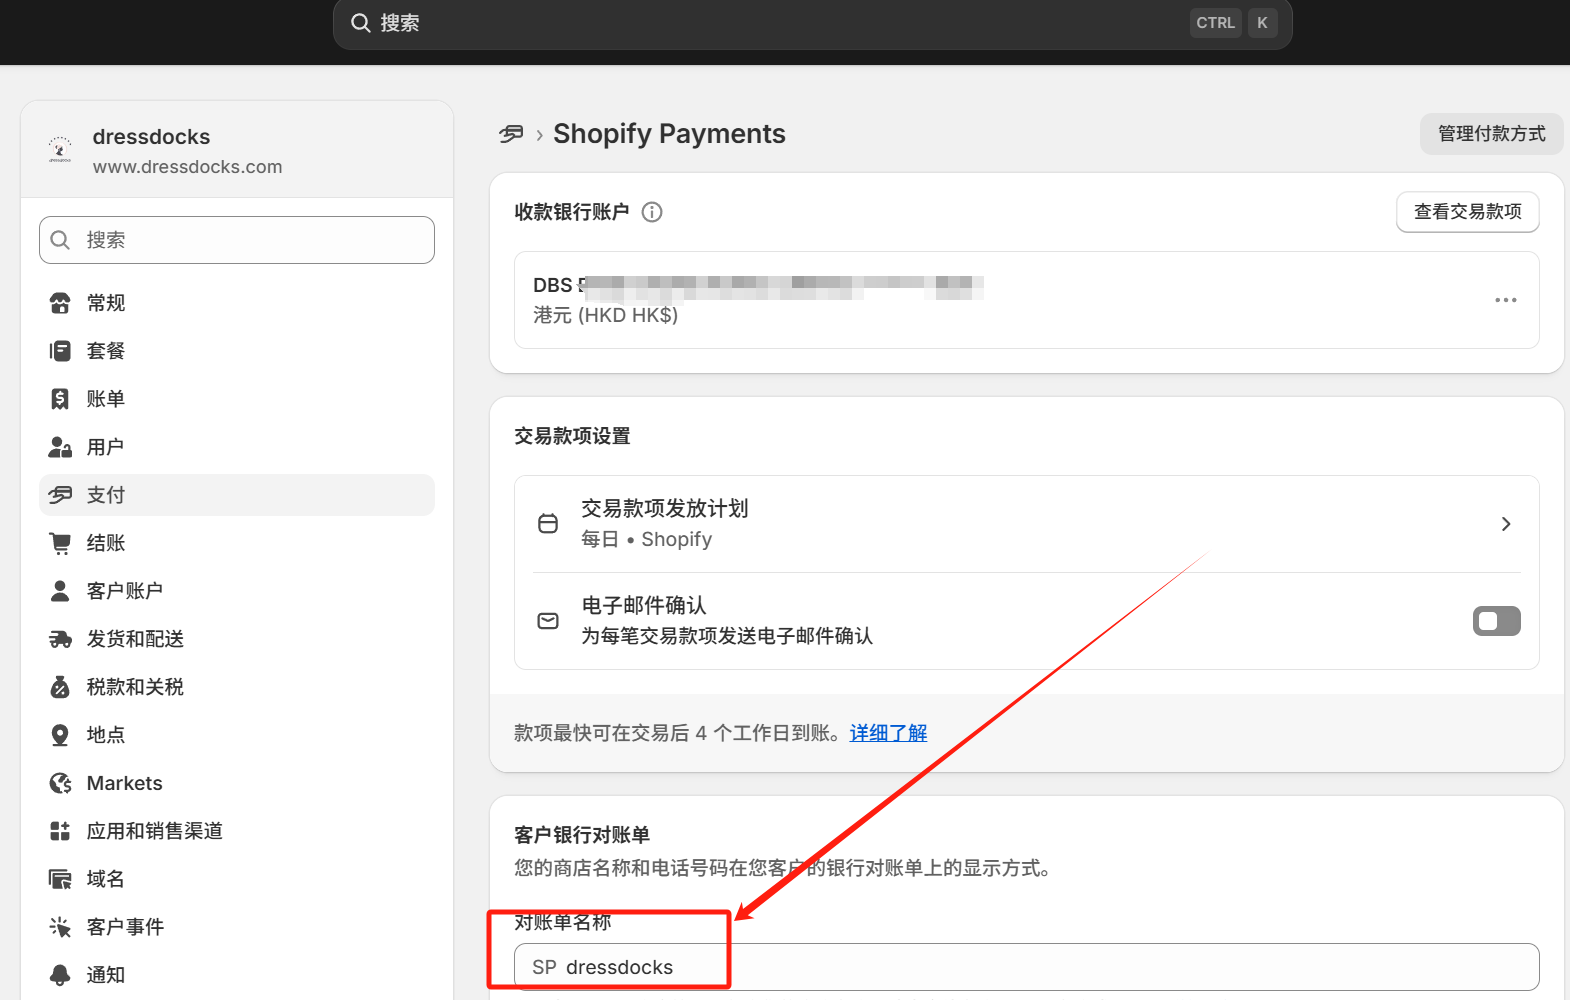Click 查看交易款项 button
The image size is (1570, 1000).
coord(1467,212)
